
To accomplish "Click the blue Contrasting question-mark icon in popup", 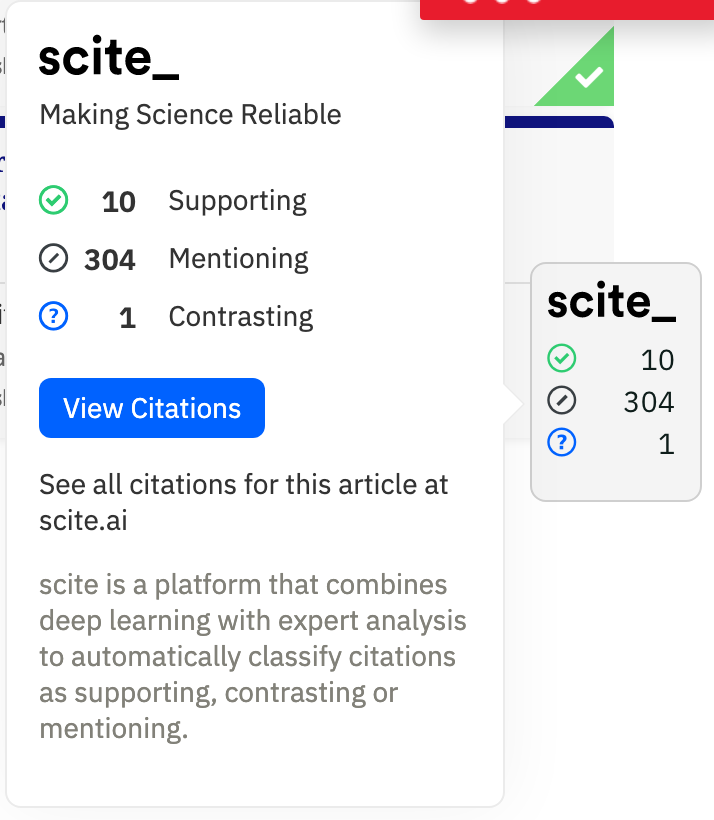I will 53,317.
